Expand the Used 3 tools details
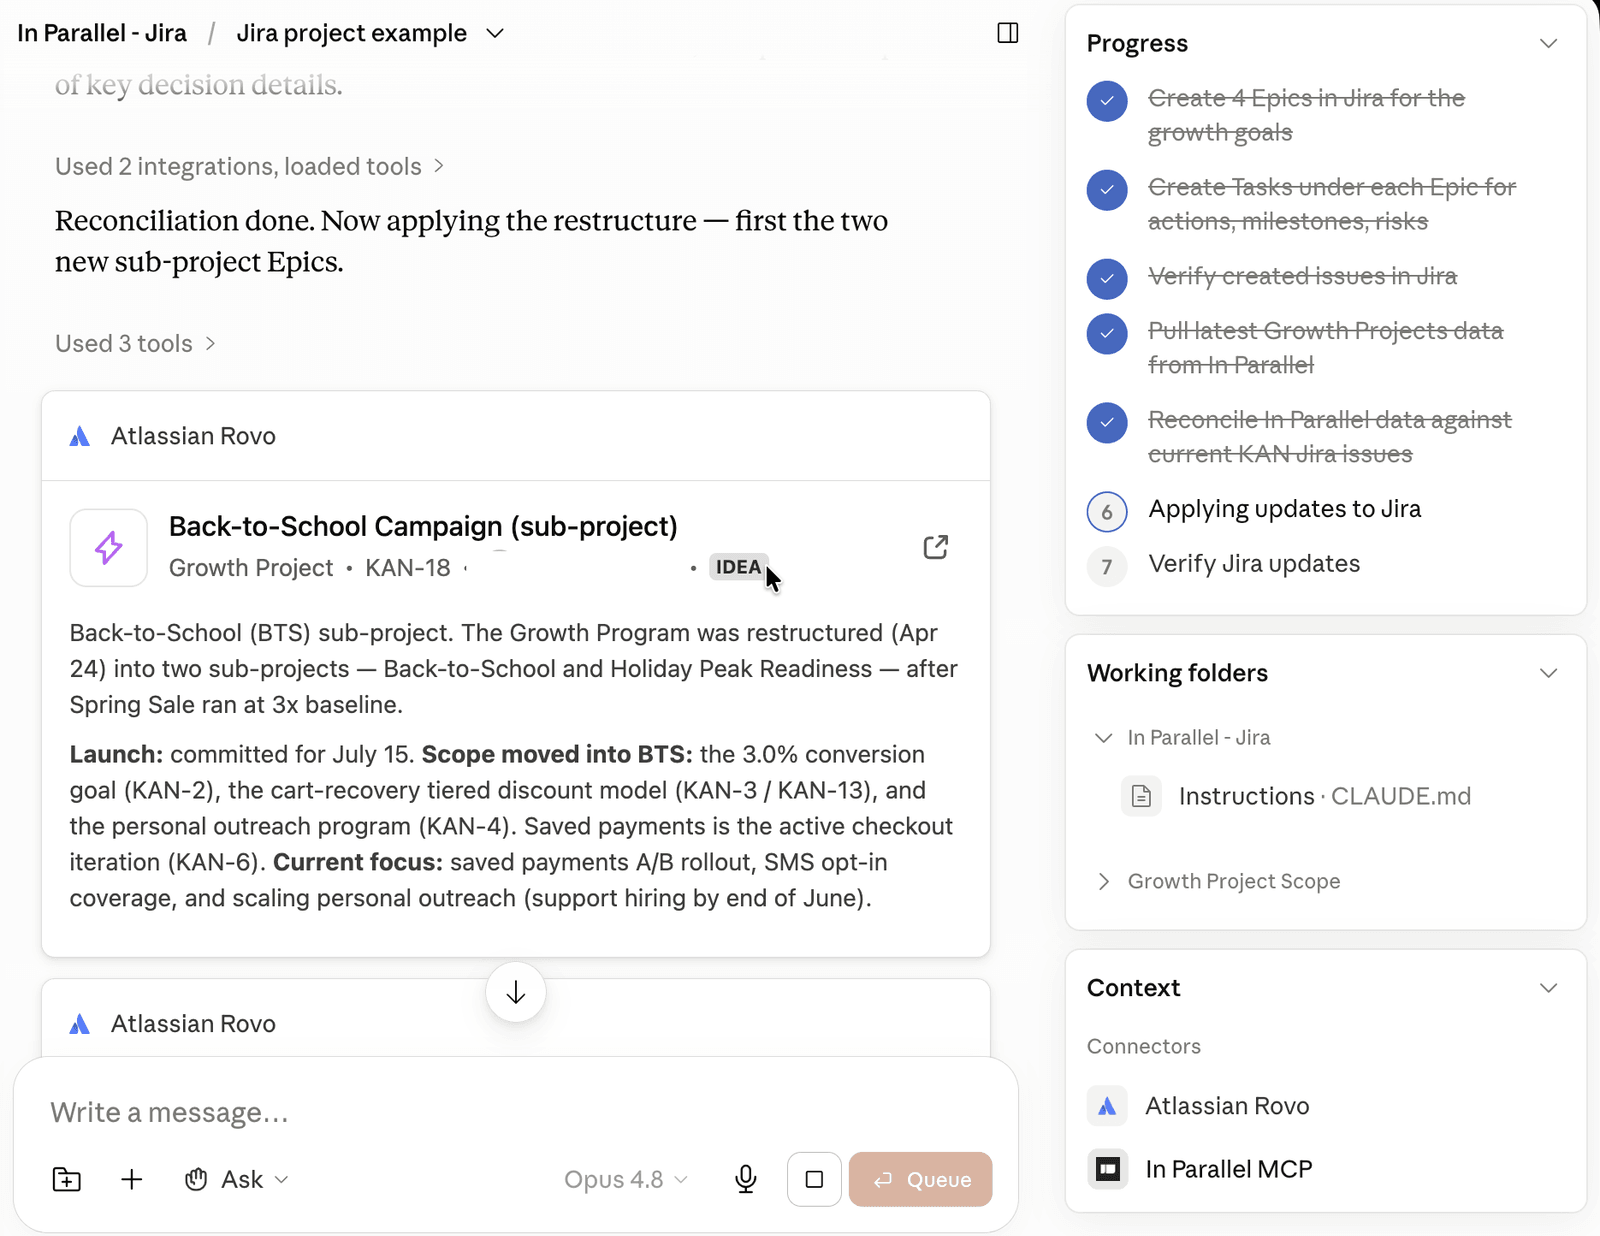The image size is (1600, 1236). (136, 343)
